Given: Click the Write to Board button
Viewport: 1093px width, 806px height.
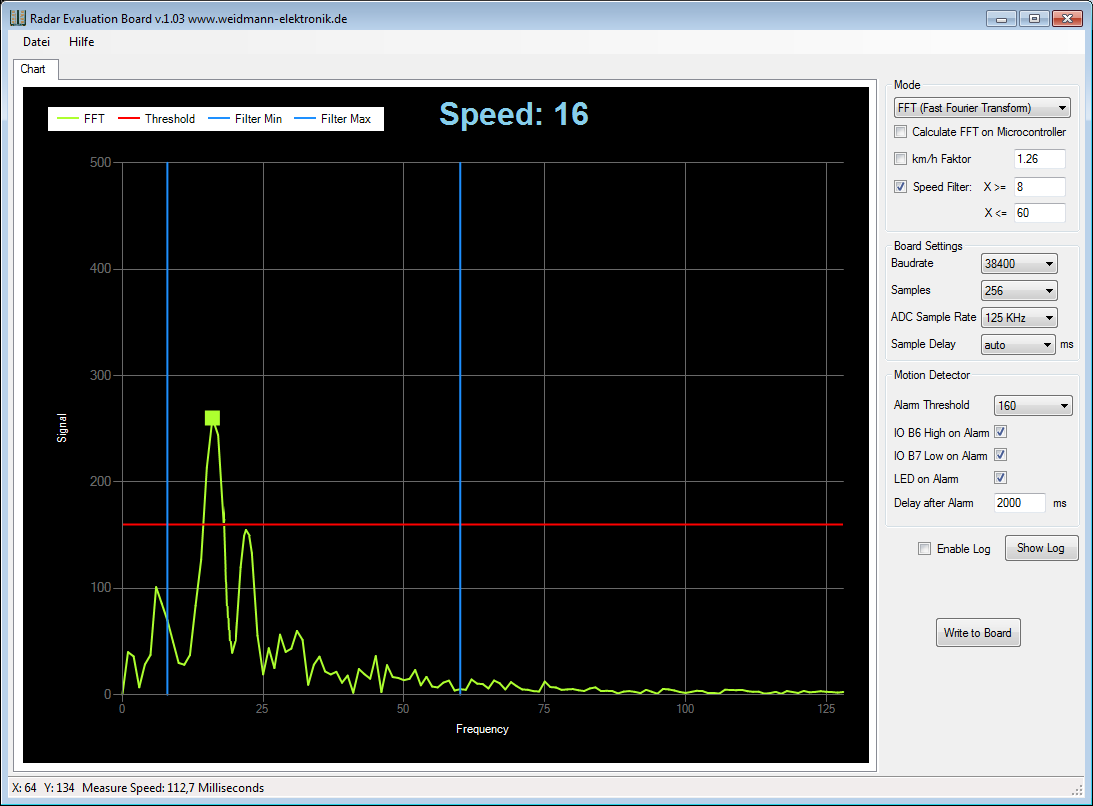Looking at the screenshot, I should point(978,633).
